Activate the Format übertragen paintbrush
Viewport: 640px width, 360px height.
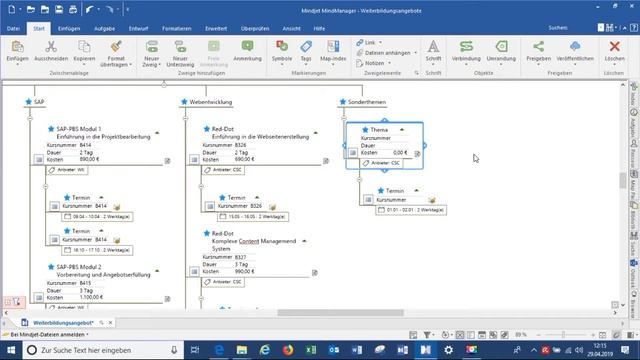pyautogui.click(x=116, y=47)
